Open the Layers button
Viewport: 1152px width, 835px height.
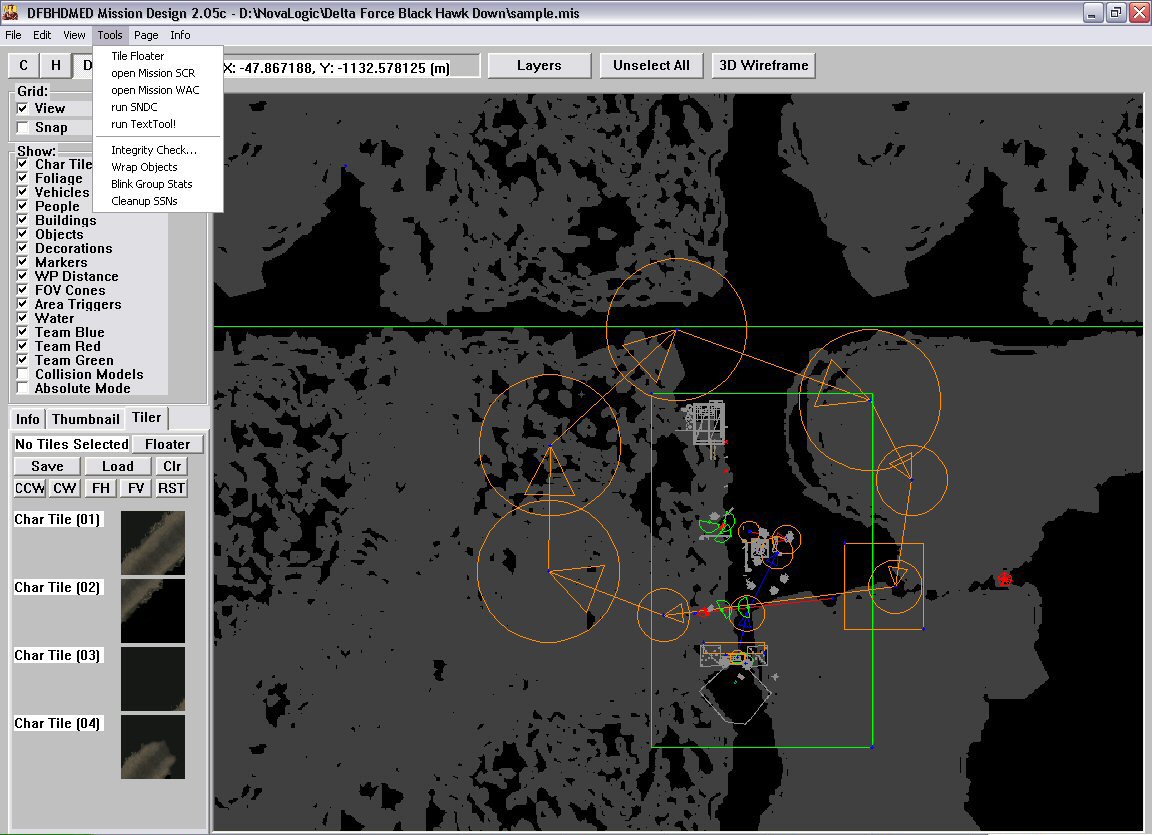click(539, 65)
